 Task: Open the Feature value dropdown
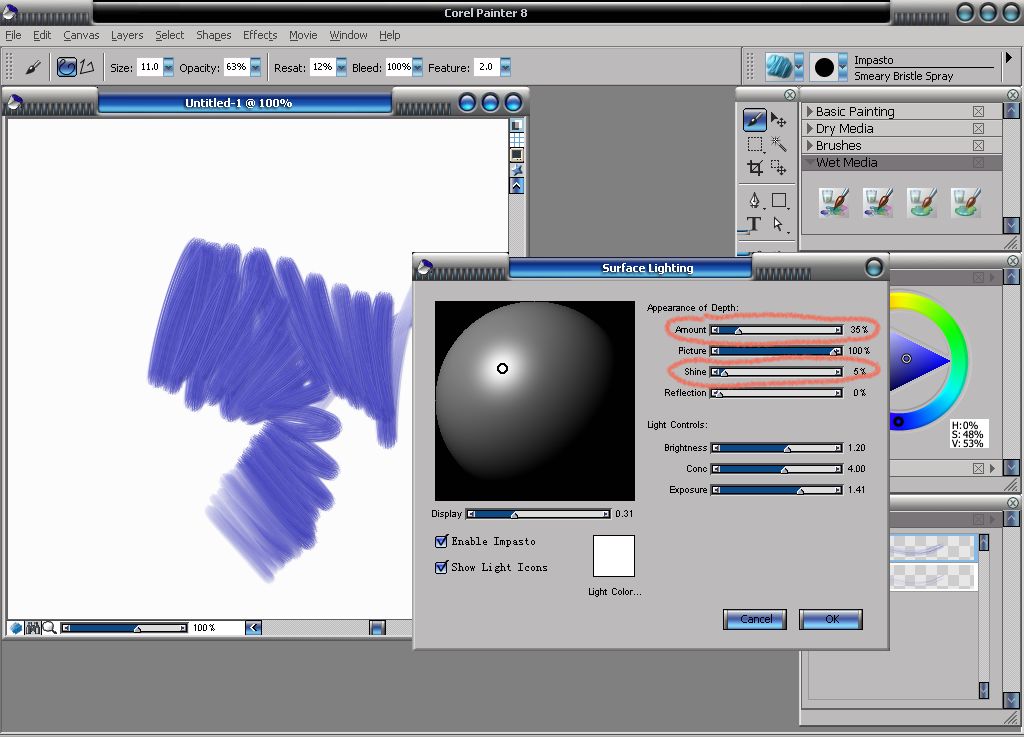pyautogui.click(x=505, y=67)
